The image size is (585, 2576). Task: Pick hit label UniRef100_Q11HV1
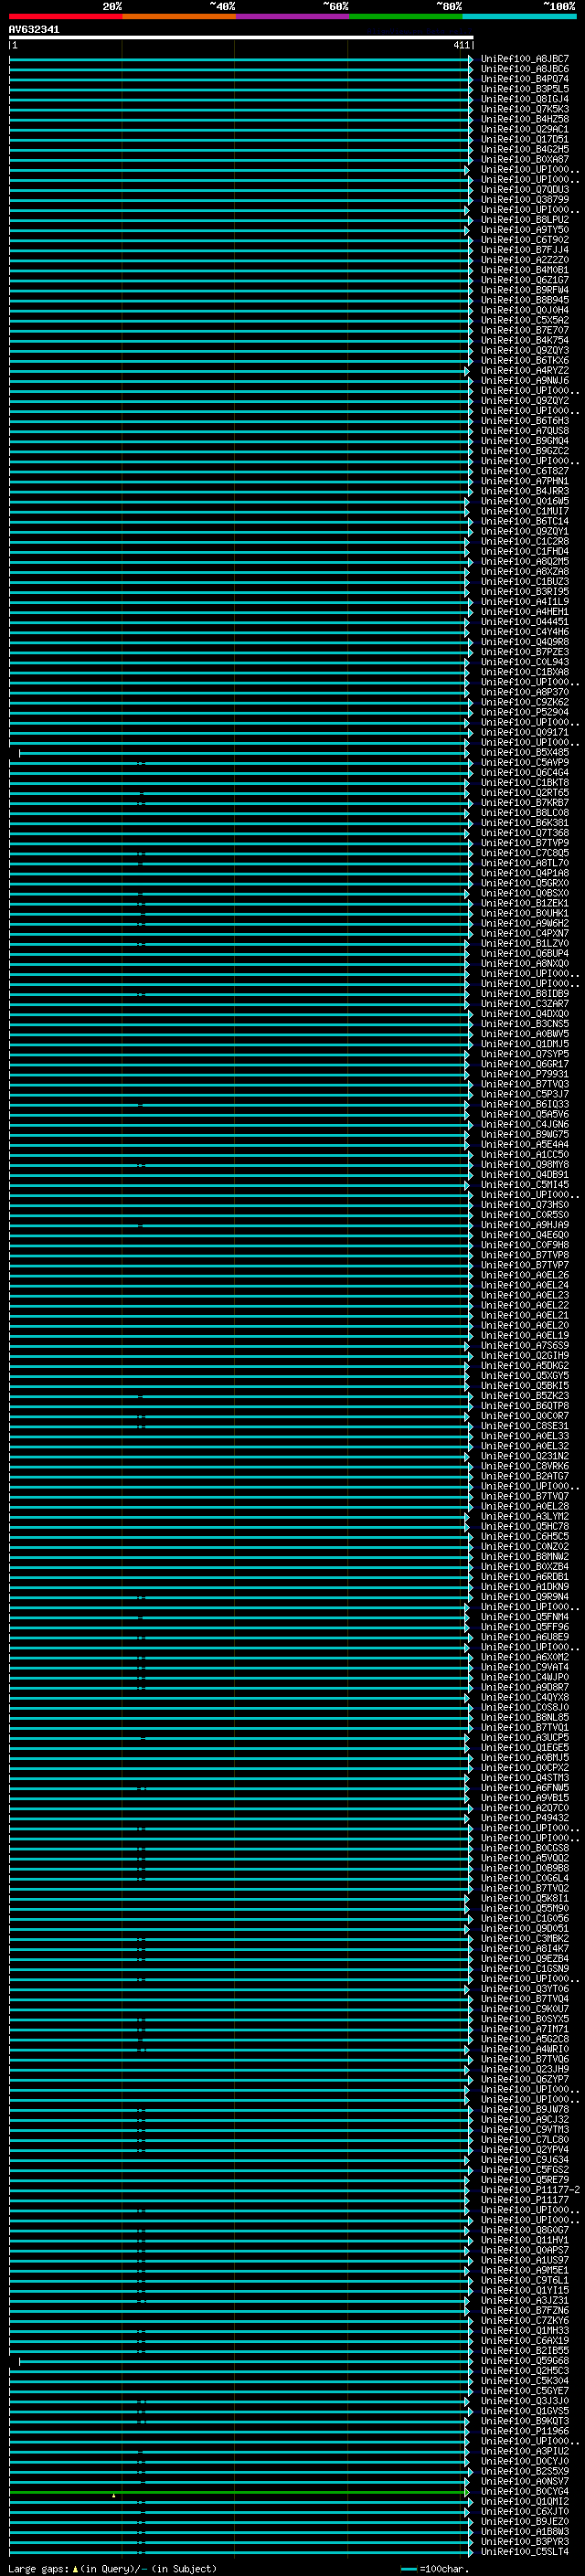point(525,2240)
